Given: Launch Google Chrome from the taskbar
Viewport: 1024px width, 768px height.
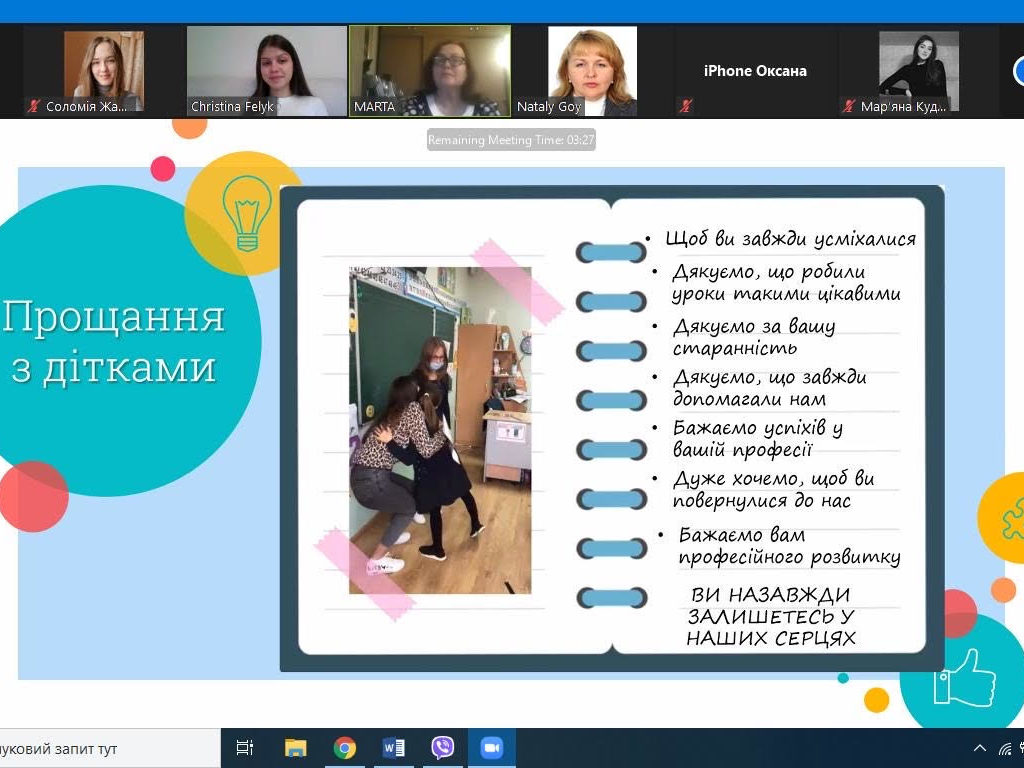Looking at the screenshot, I should click(x=345, y=748).
